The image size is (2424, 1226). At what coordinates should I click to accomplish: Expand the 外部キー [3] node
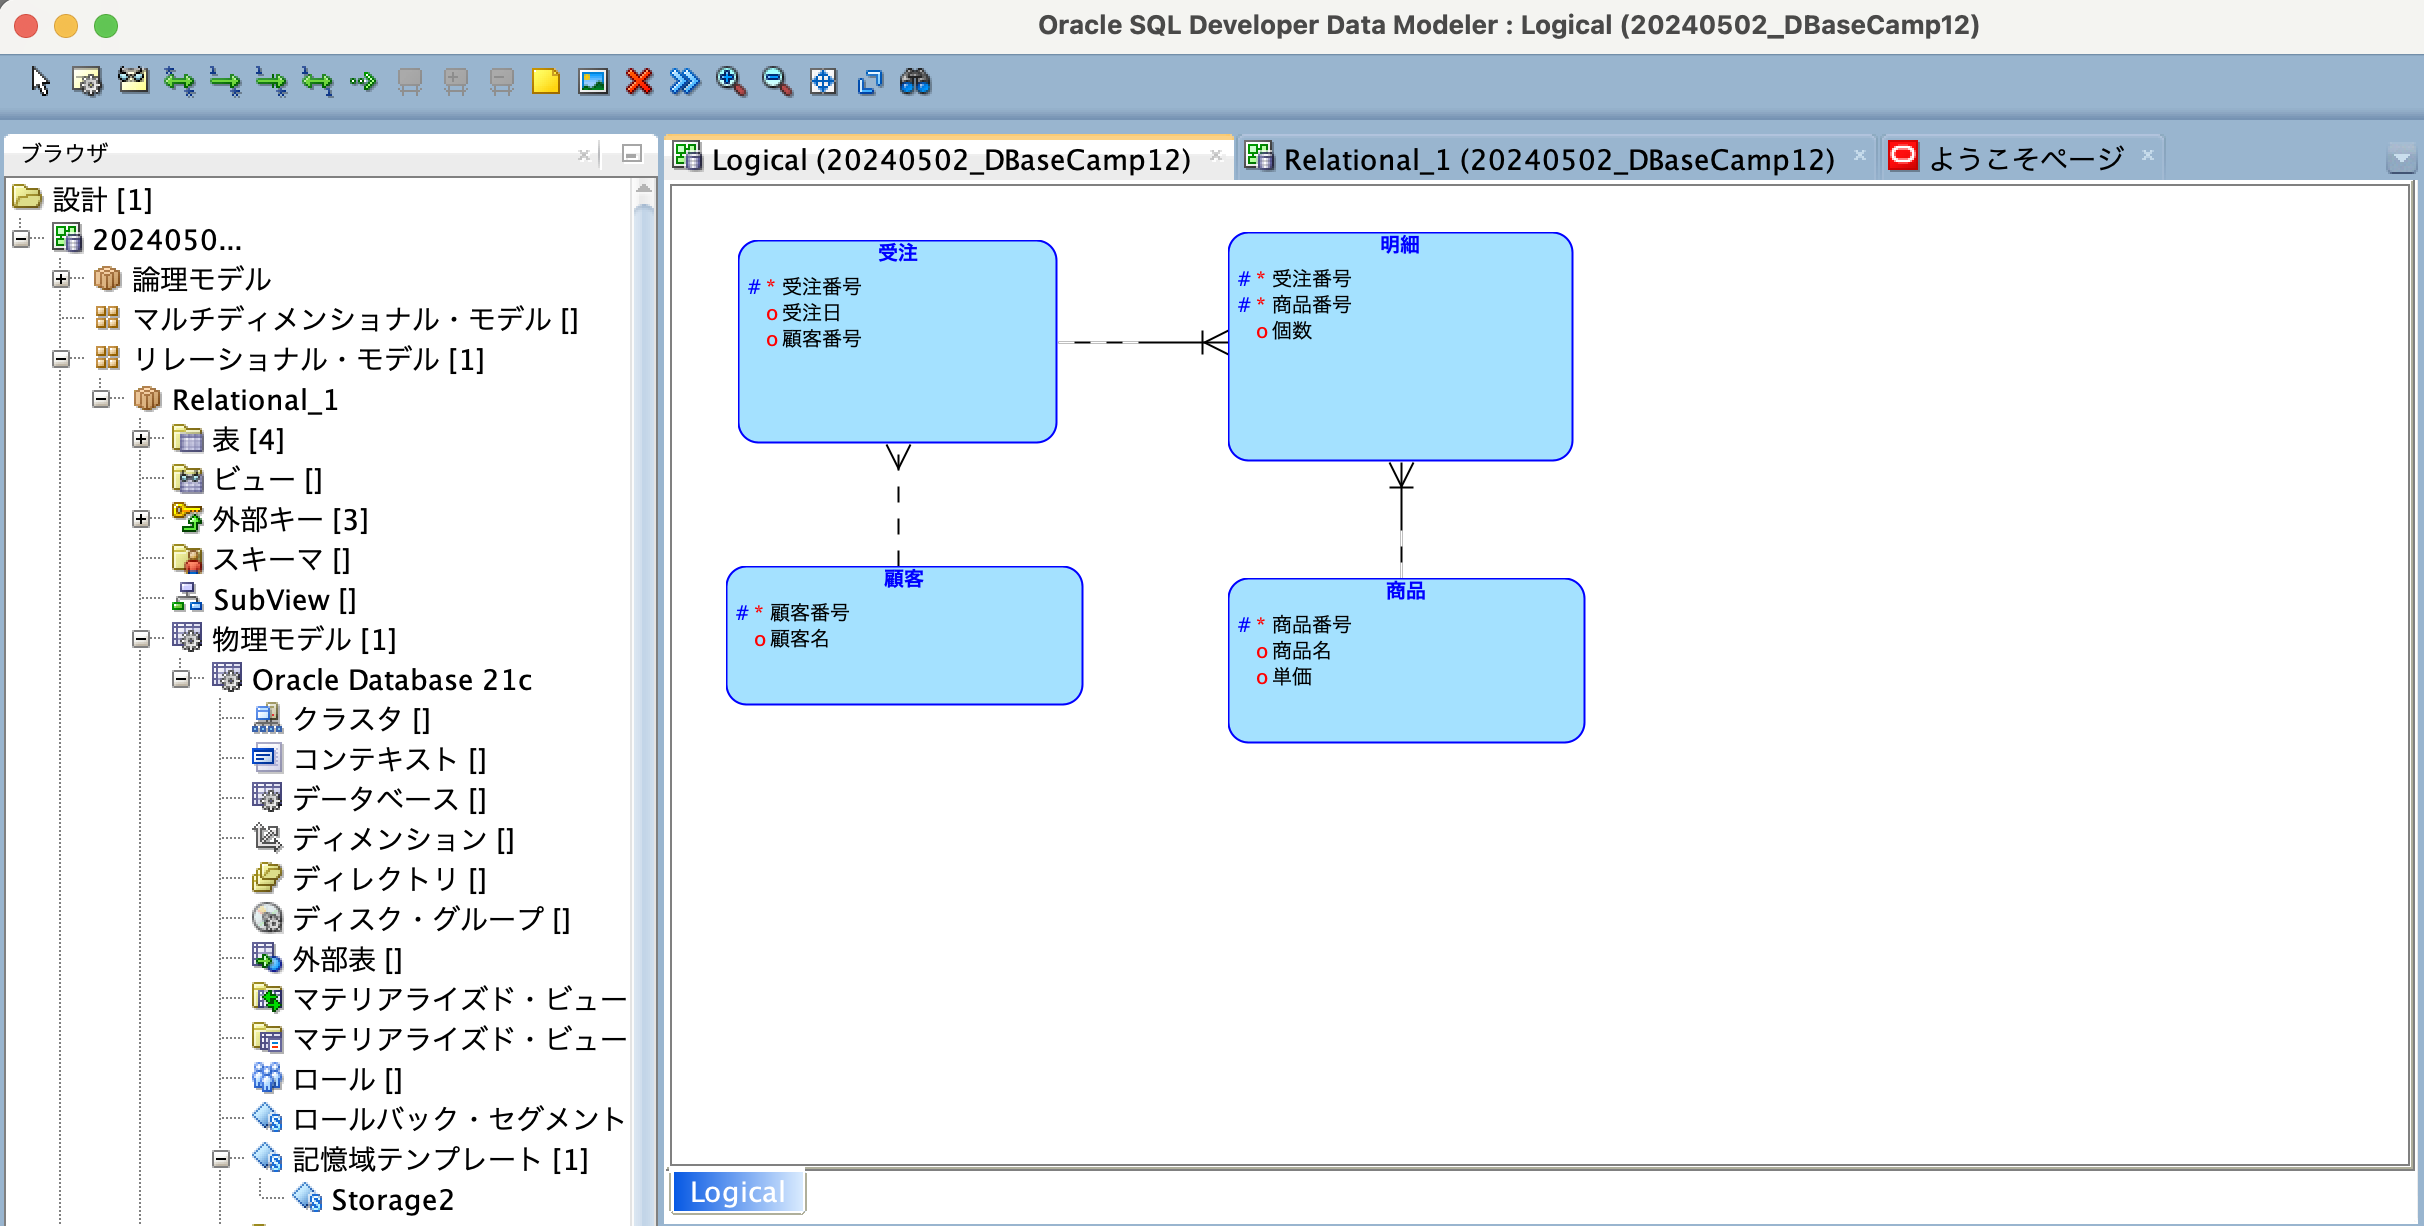click(141, 519)
